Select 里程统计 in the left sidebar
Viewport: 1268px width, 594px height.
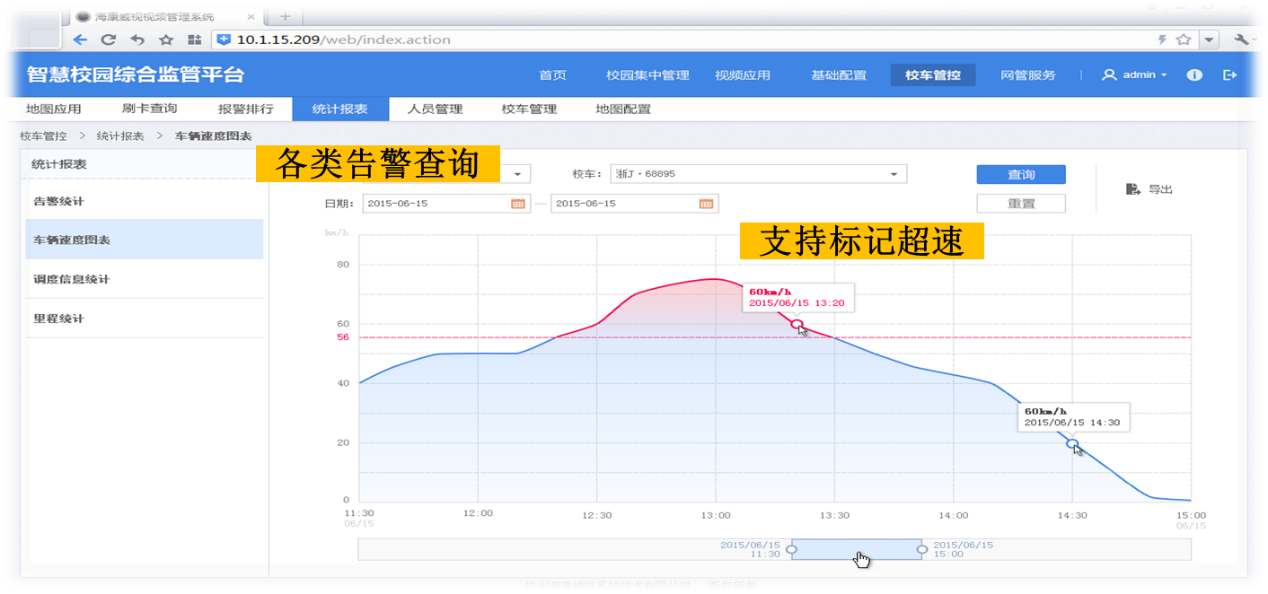tap(59, 318)
